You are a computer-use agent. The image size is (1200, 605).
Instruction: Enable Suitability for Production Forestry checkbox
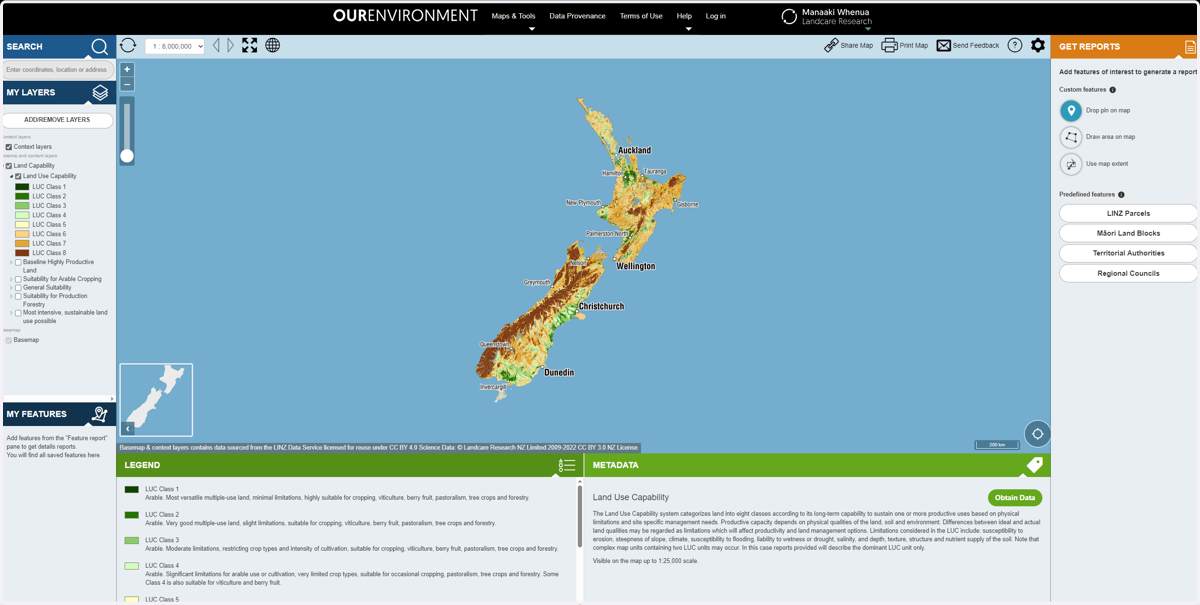pos(18,296)
